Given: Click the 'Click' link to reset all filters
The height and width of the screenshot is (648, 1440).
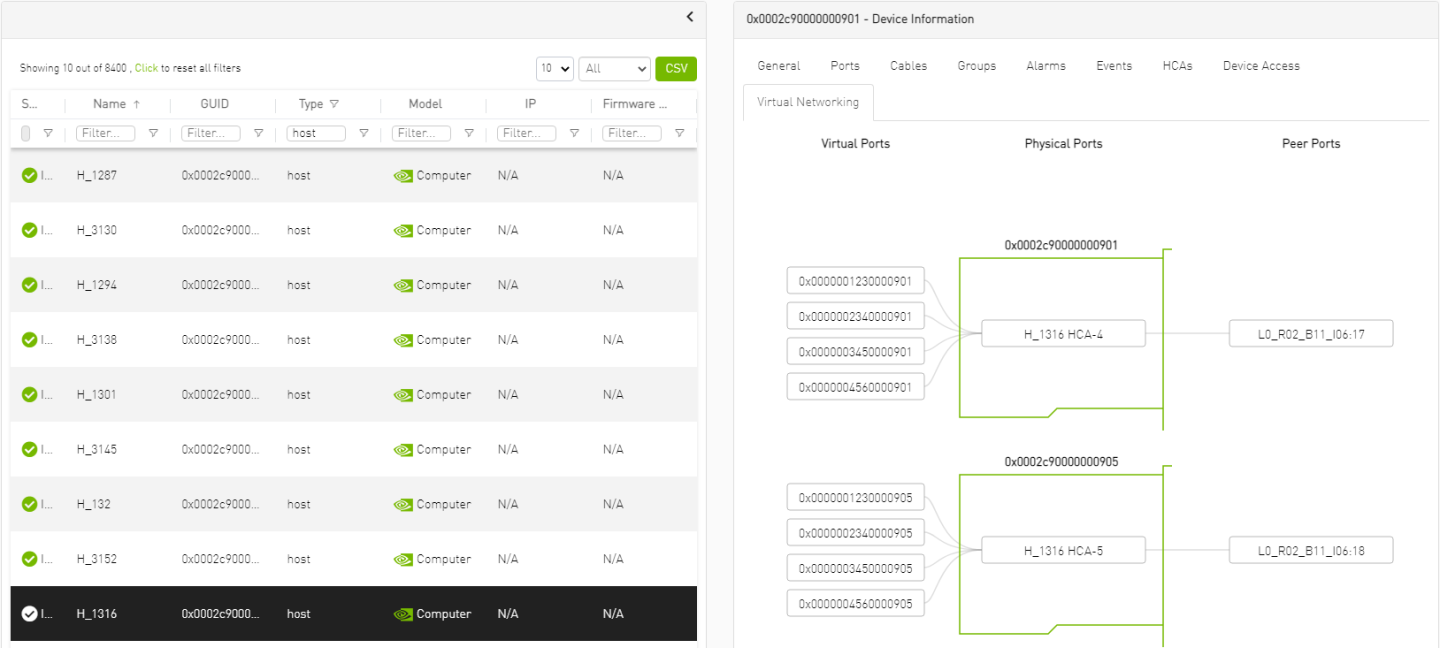Looking at the screenshot, I should click(x=146, y=68).
